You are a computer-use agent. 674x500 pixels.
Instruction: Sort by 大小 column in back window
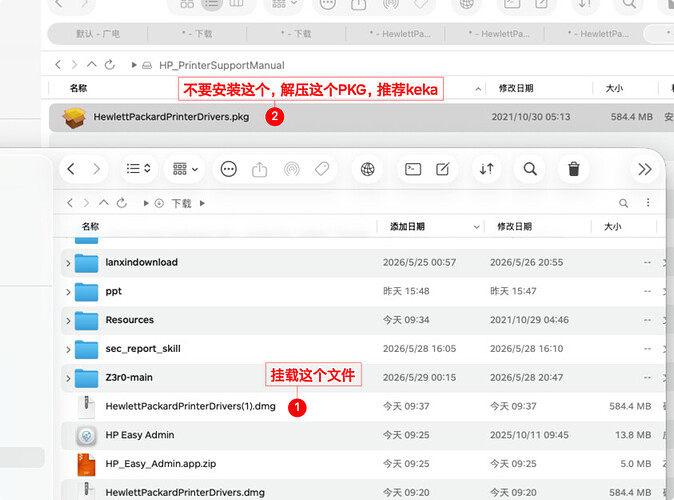point(614,88)
